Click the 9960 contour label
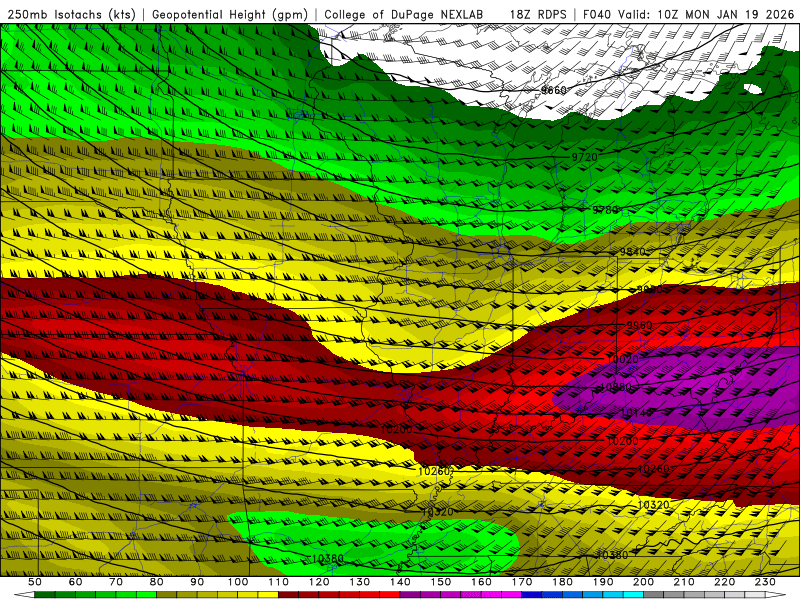Screen dimensions: 800x600 point(639,325)
